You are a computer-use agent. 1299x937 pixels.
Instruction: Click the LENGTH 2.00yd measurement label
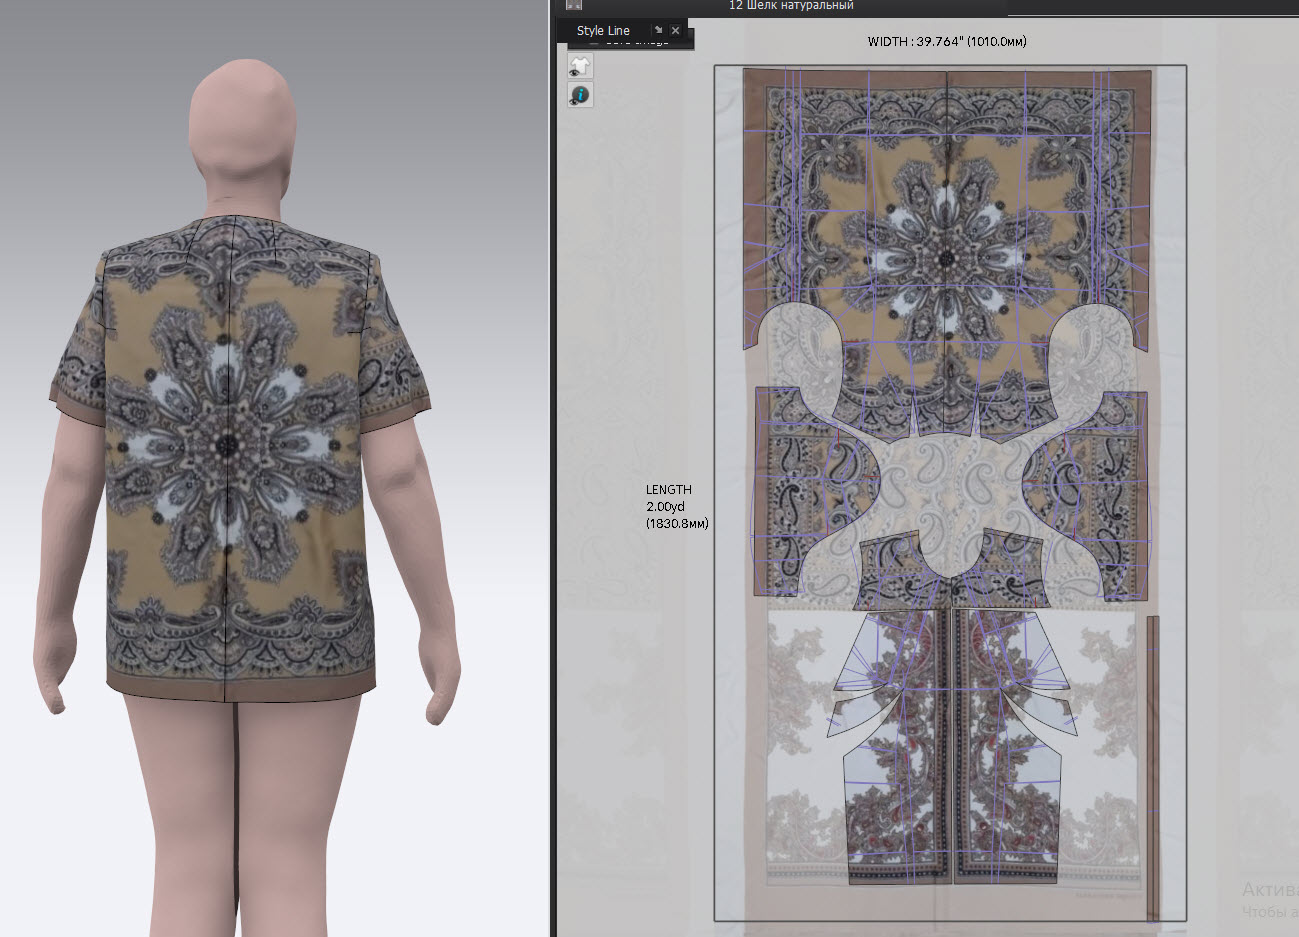click(x=677, y=506)
